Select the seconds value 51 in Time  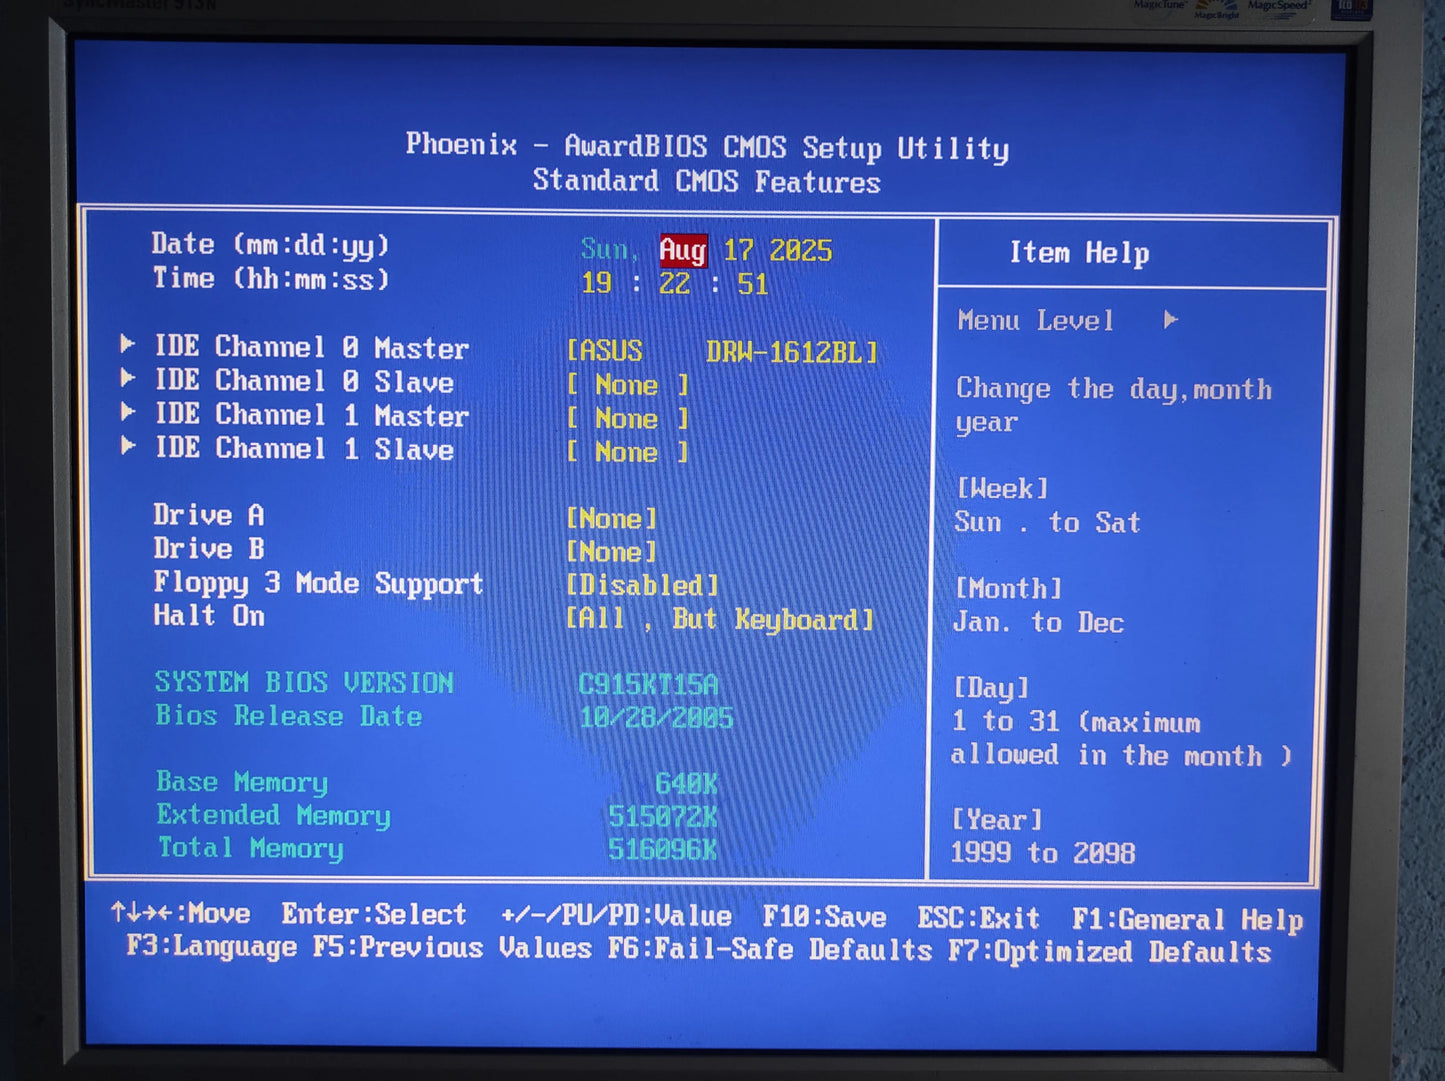point(752,284)
